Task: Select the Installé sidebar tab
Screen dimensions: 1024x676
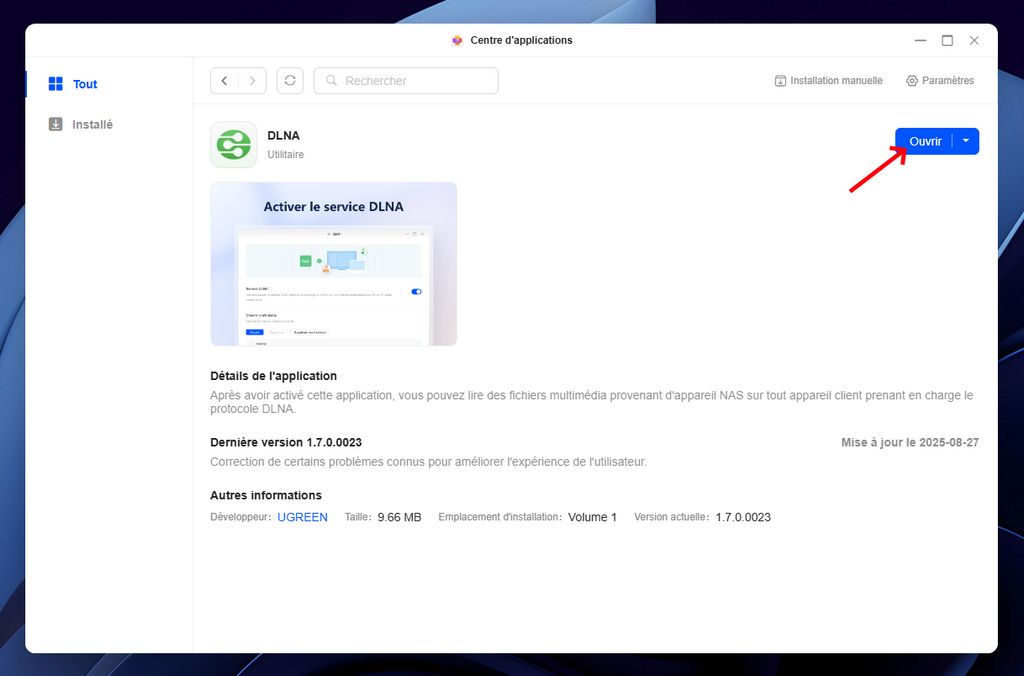Action: 92,125
